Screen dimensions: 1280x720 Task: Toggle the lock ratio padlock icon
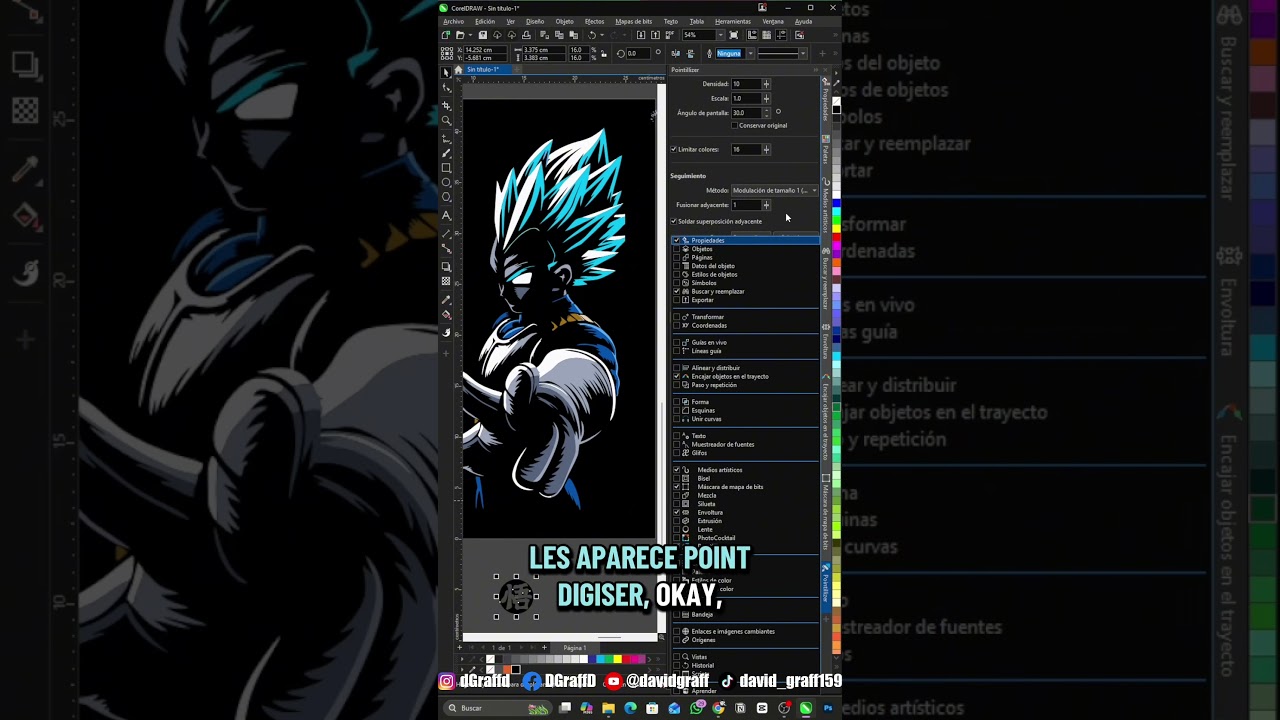tap(603, 54)
